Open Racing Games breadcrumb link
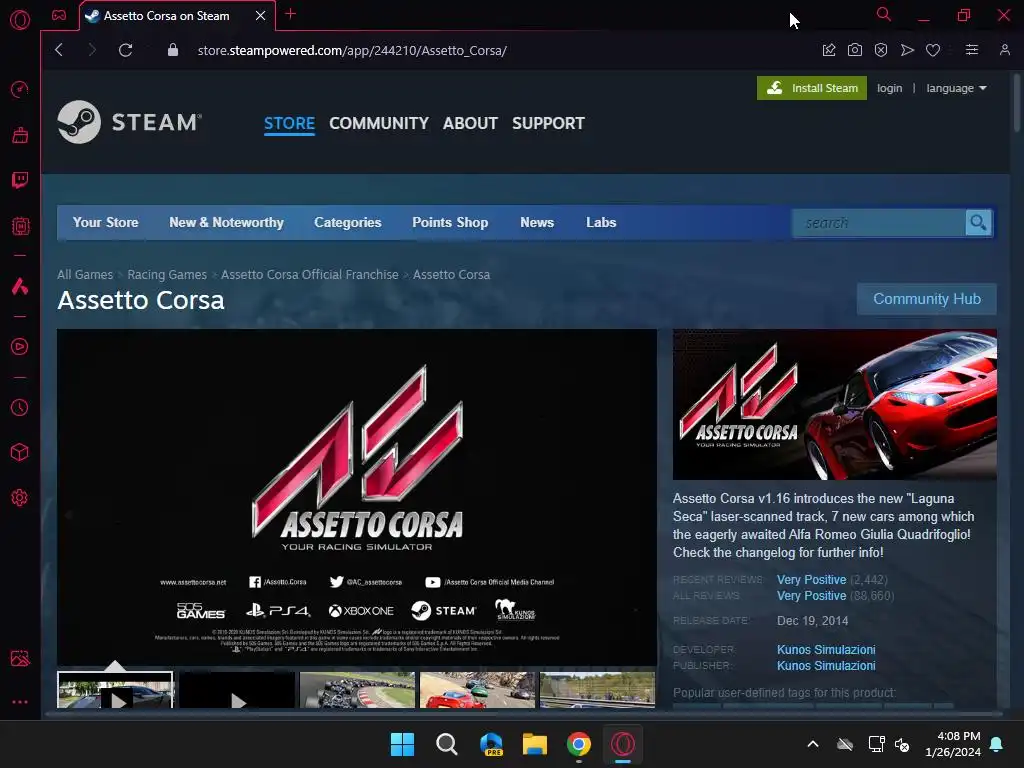 tap(167, 275)
